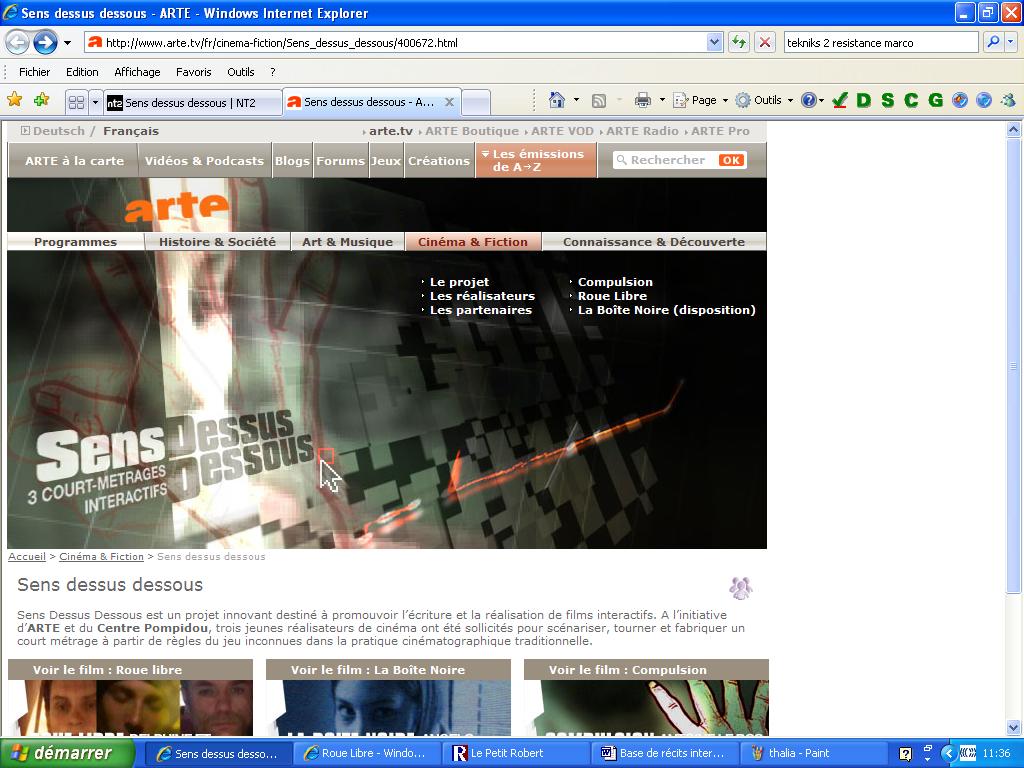Click the green G toolbar icon
The height and width of the screenshot is (768, 1024).
point(935,100)
